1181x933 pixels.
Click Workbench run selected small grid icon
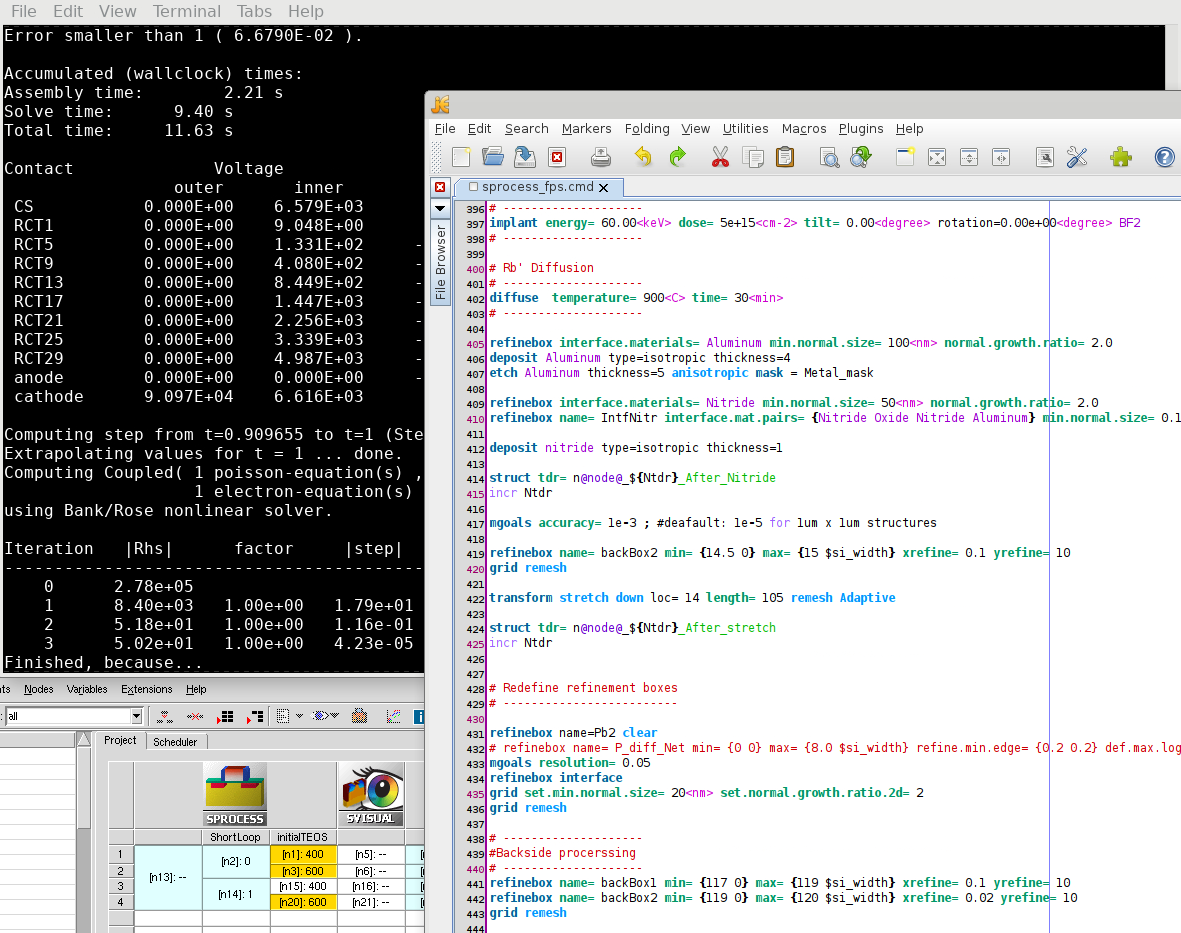click(x=255, y=716)
